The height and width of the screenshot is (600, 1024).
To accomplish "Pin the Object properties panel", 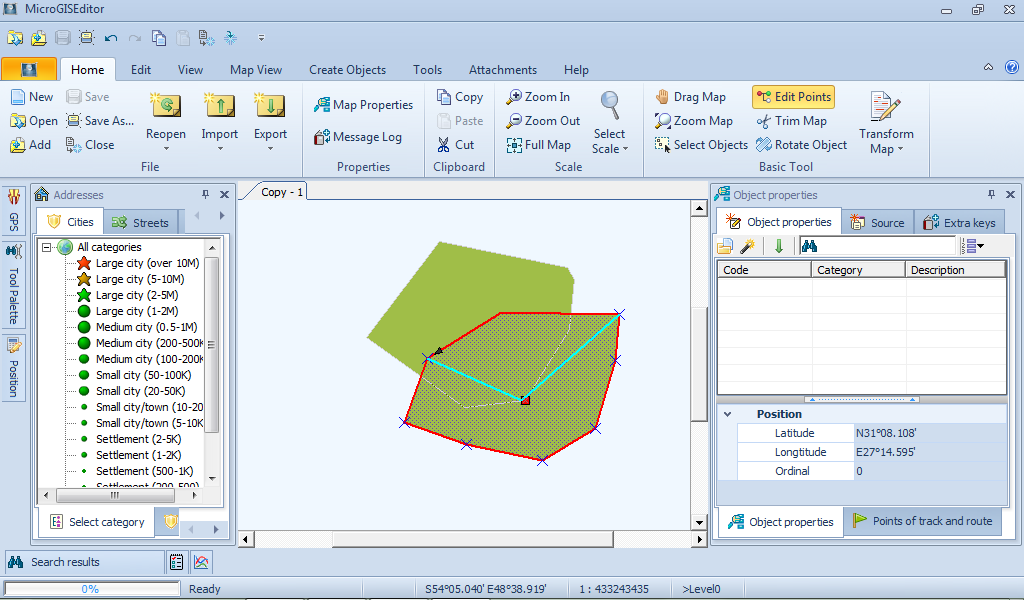I will pos(991,195).
